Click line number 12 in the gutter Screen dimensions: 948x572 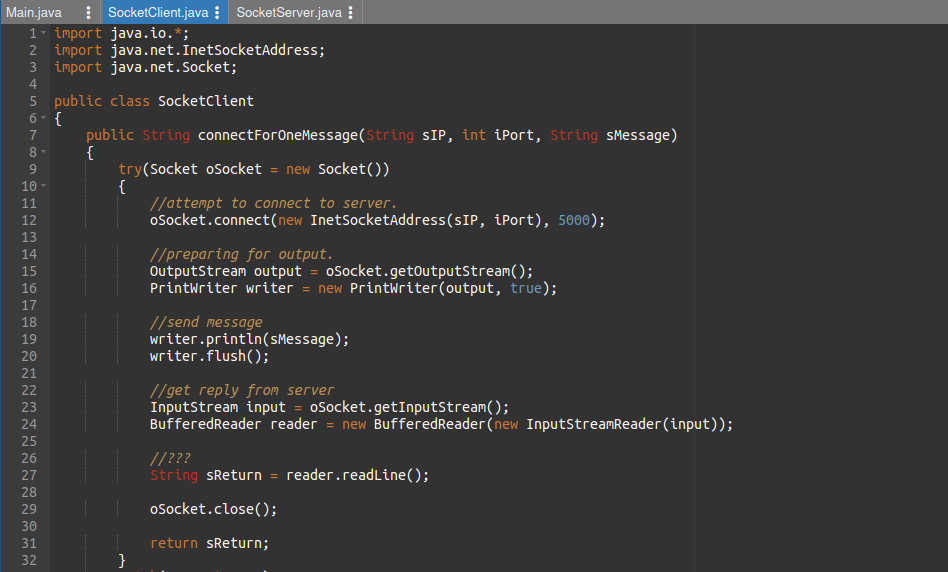click(x=28, y=220)
